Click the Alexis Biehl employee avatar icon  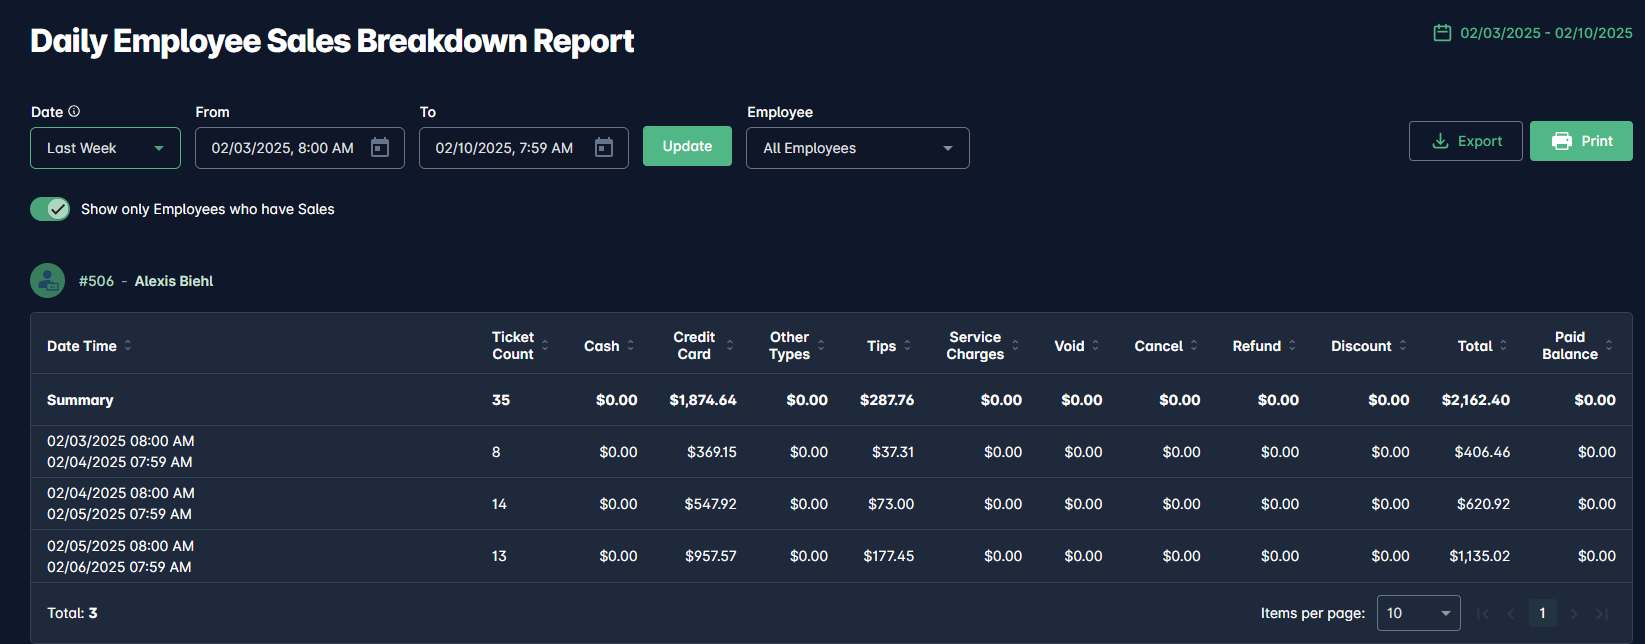click(48, 281)
